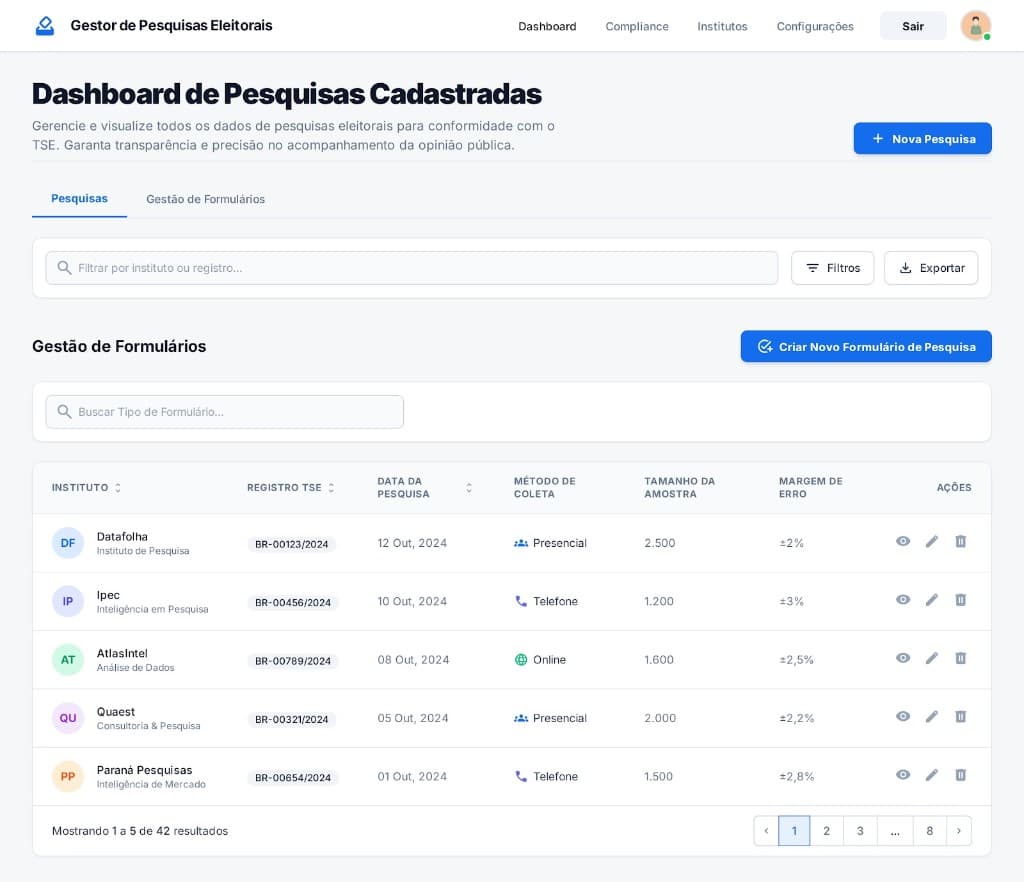Click Exportar button
This screenshot has width=1024, height=882.
(x=931, y=268)
